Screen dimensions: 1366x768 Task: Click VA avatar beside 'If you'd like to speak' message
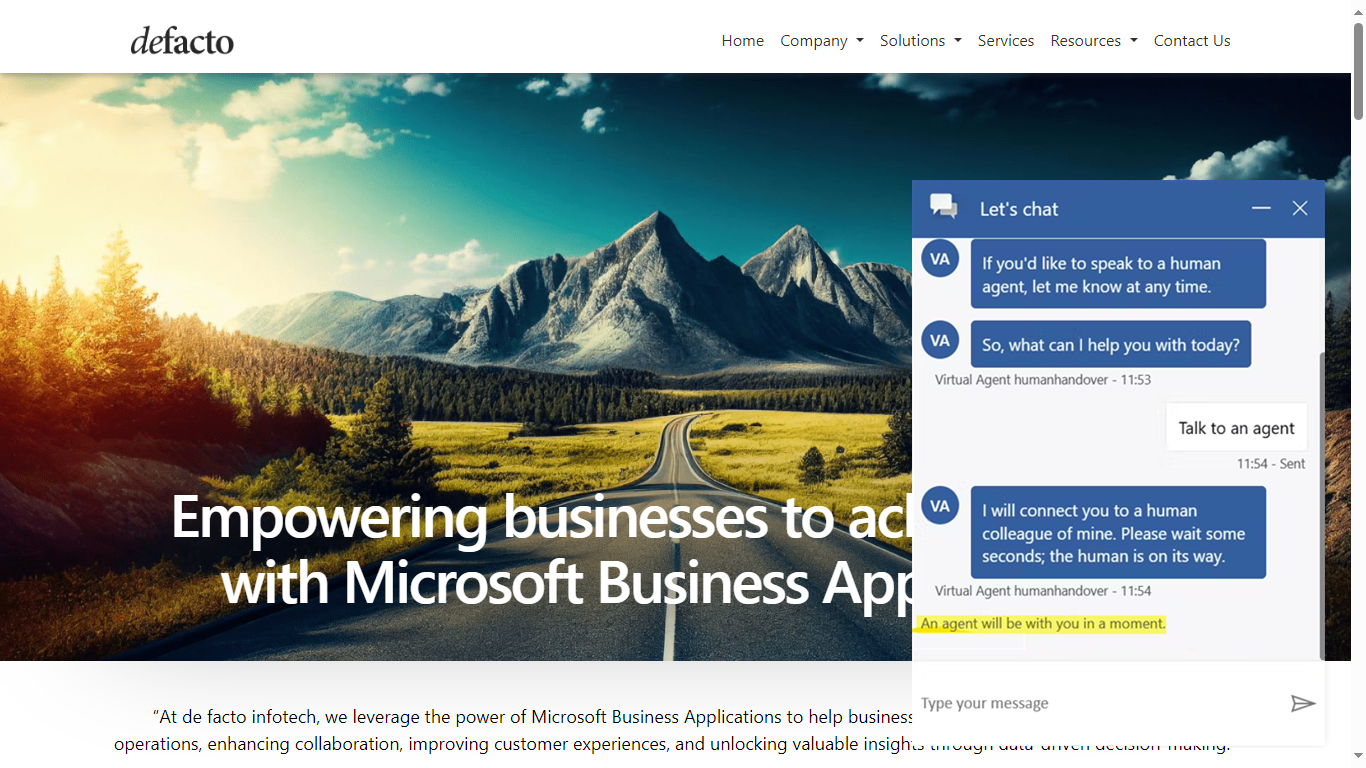(x=939, y=258)
